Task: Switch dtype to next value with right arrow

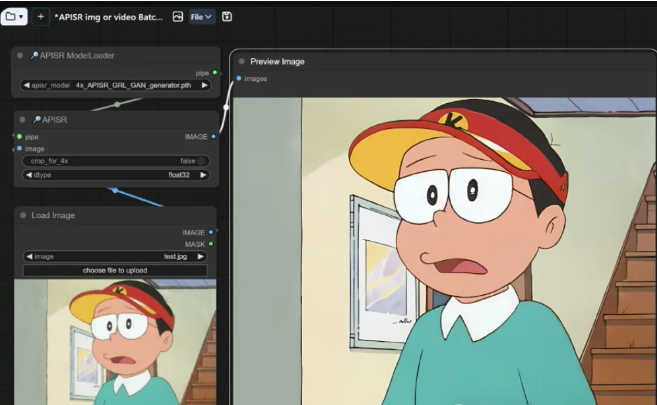Action: pos(204,175)
